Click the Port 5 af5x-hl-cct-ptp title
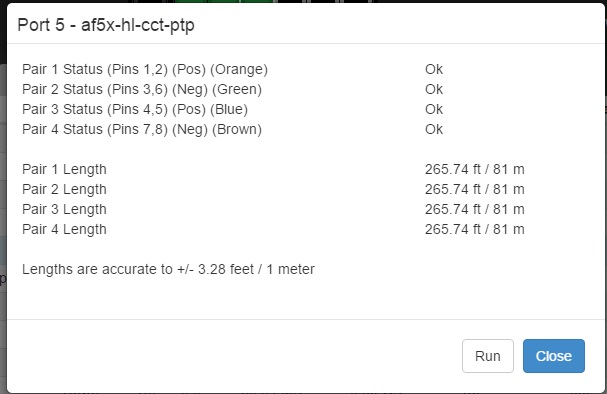The height and width of the screenshot is (394, 607). (x=106, y=25)
